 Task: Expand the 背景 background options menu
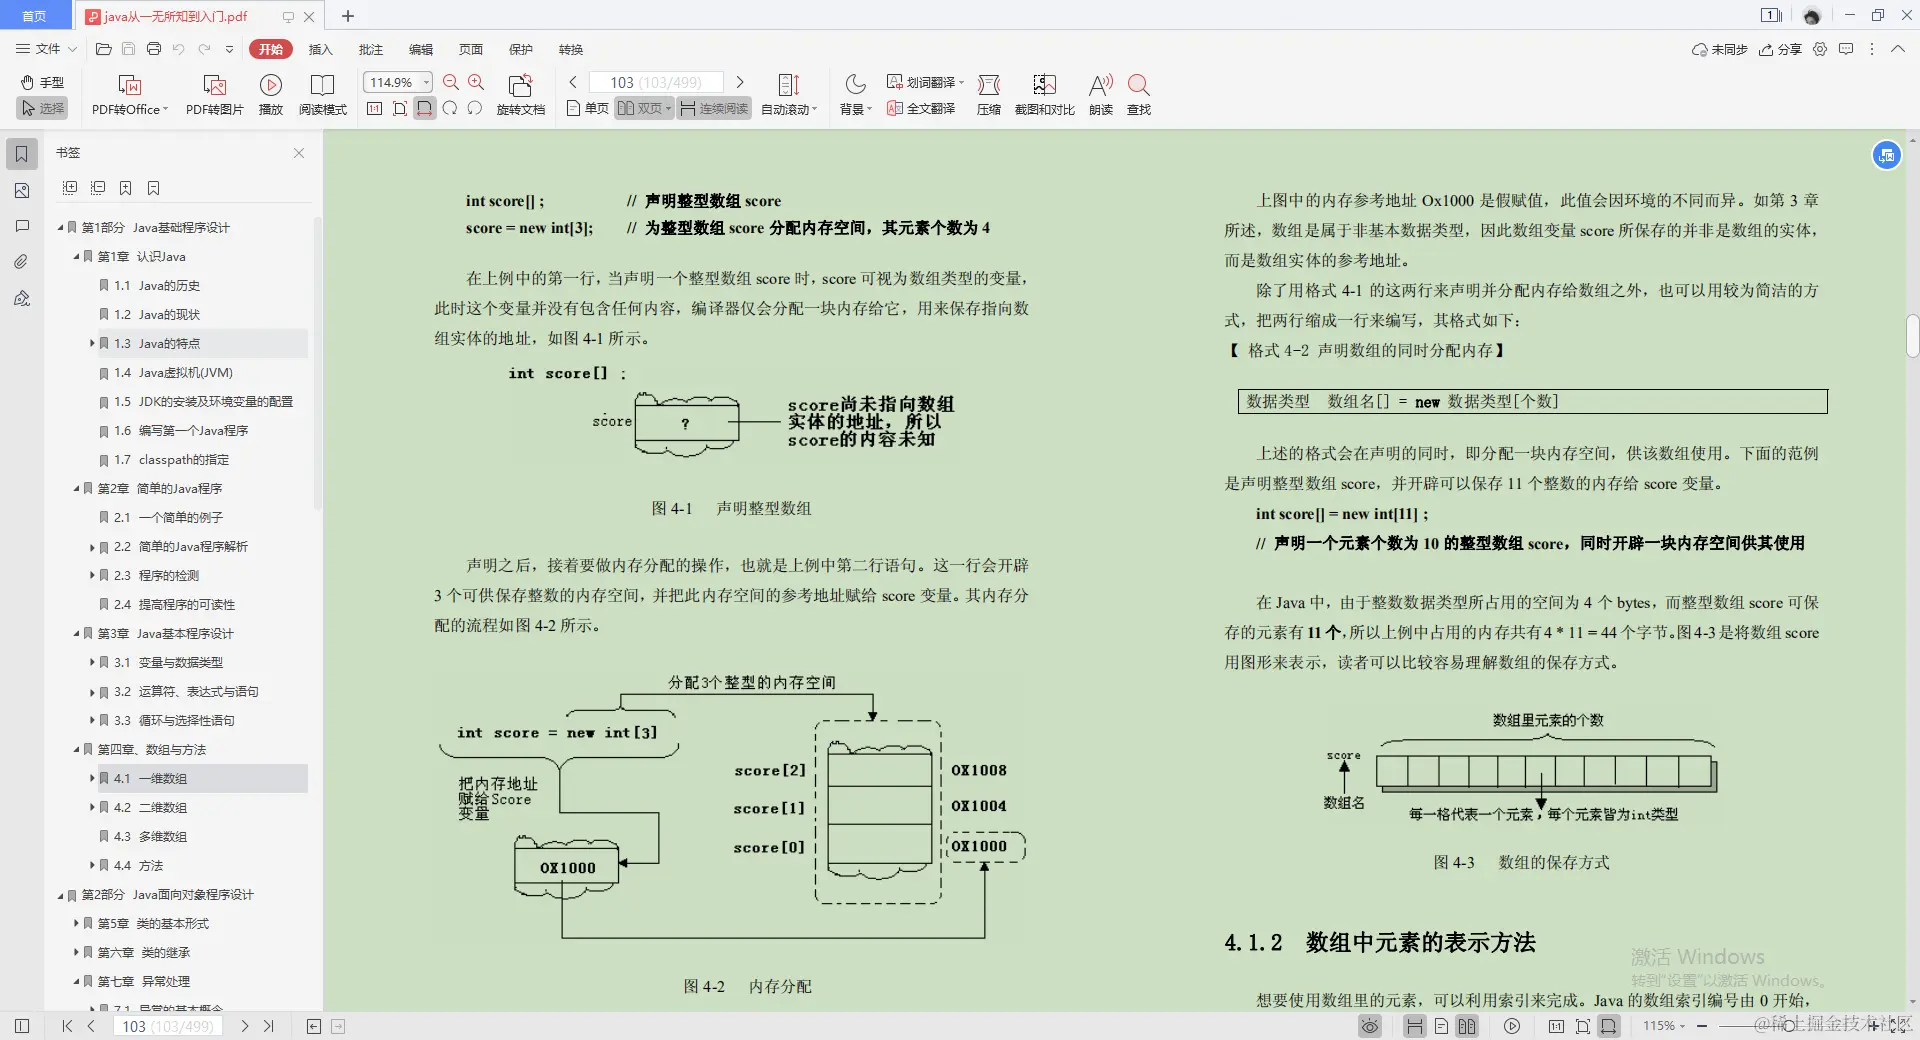tap(853, 95)
